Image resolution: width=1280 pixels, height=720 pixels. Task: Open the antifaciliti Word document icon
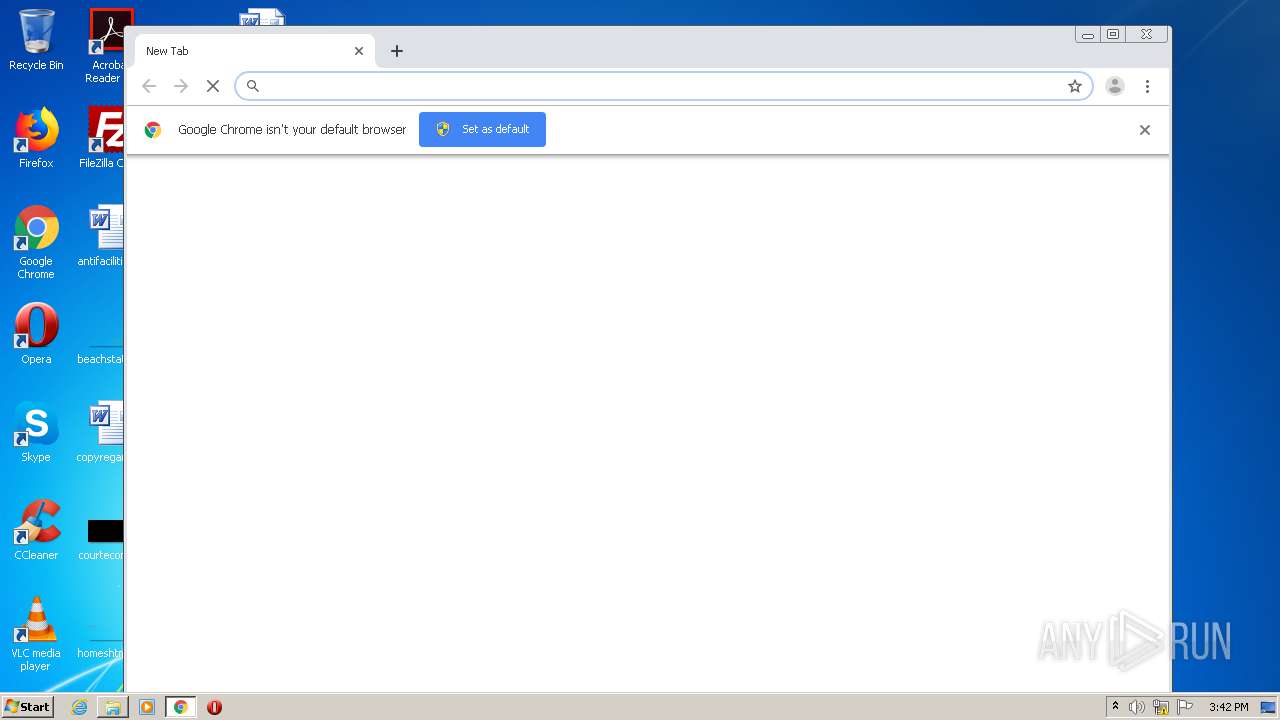103,236
